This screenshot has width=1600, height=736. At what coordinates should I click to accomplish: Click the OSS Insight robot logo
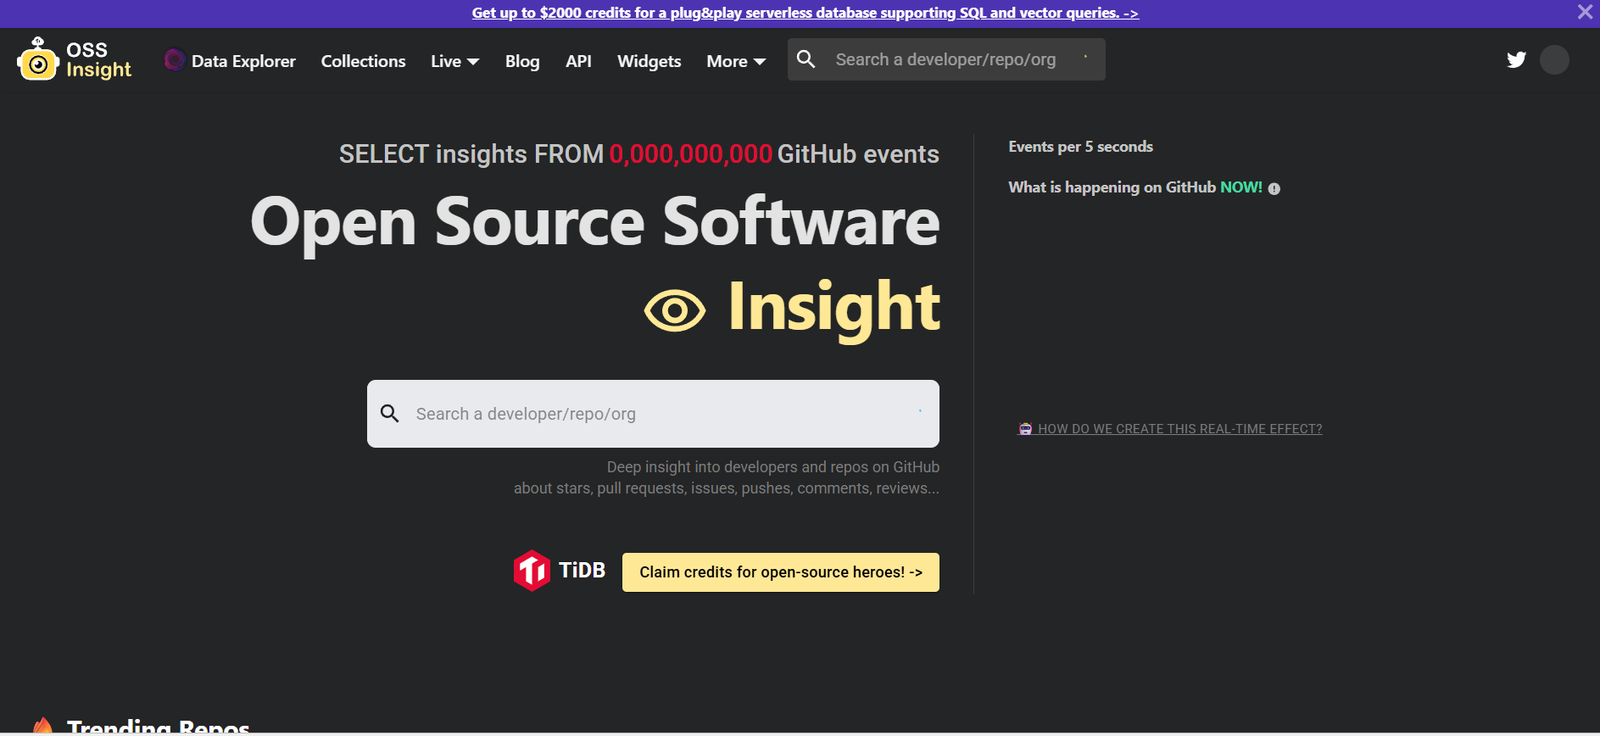point(38,60)
